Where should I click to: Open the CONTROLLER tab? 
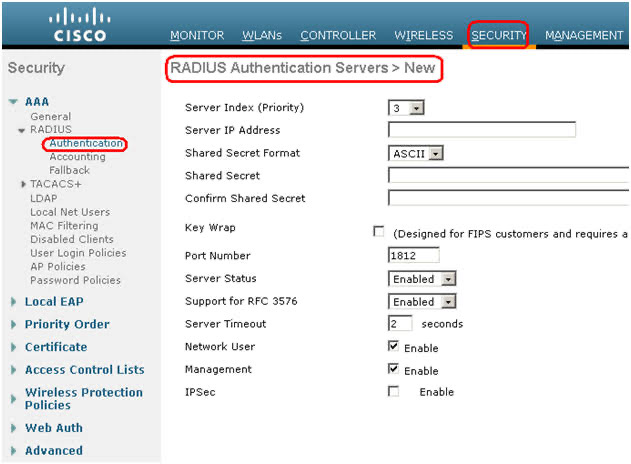point(338,35)
